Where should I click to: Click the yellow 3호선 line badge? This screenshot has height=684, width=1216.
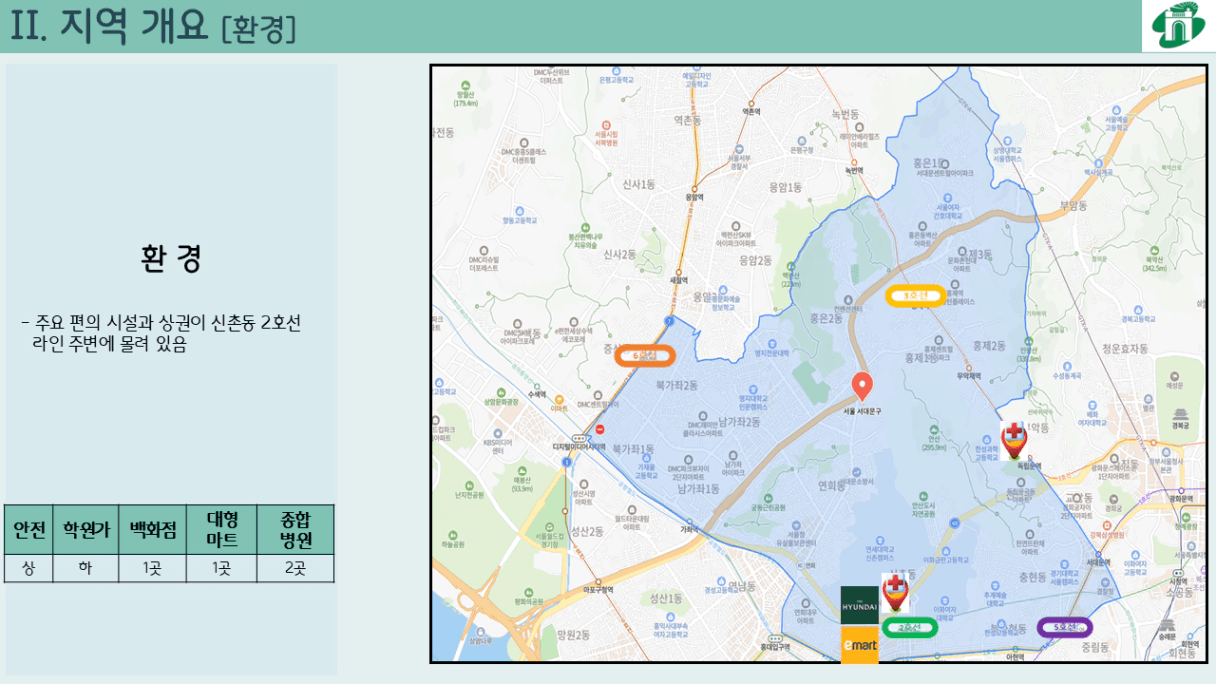(x=916, y=295)
